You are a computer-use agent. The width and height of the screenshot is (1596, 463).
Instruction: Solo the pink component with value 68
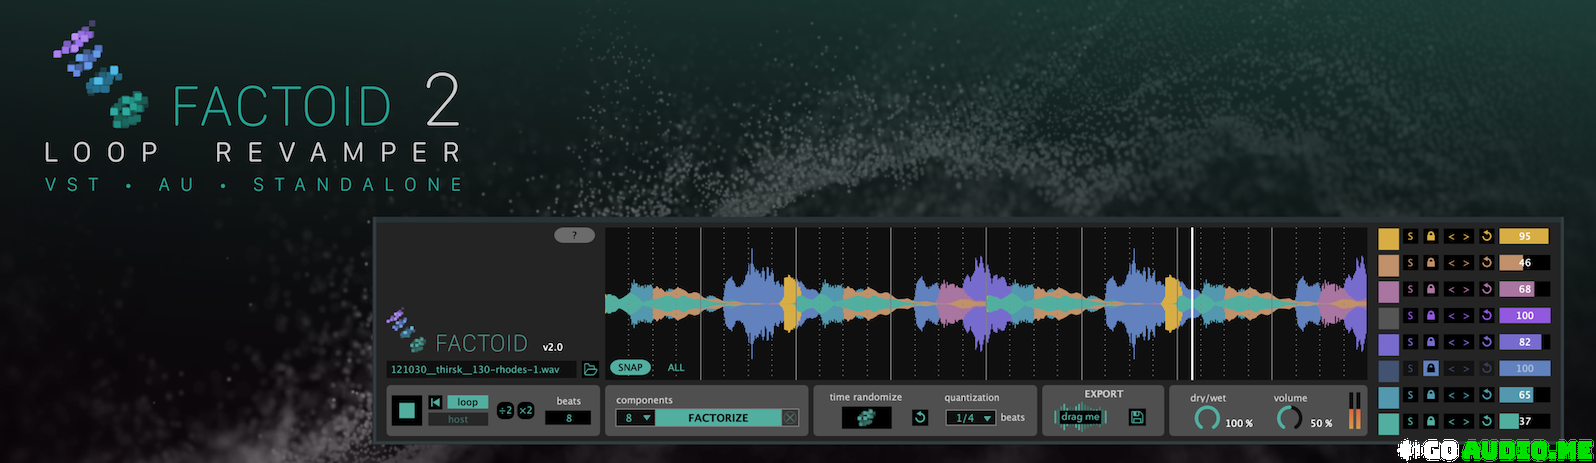(1411, 289)
